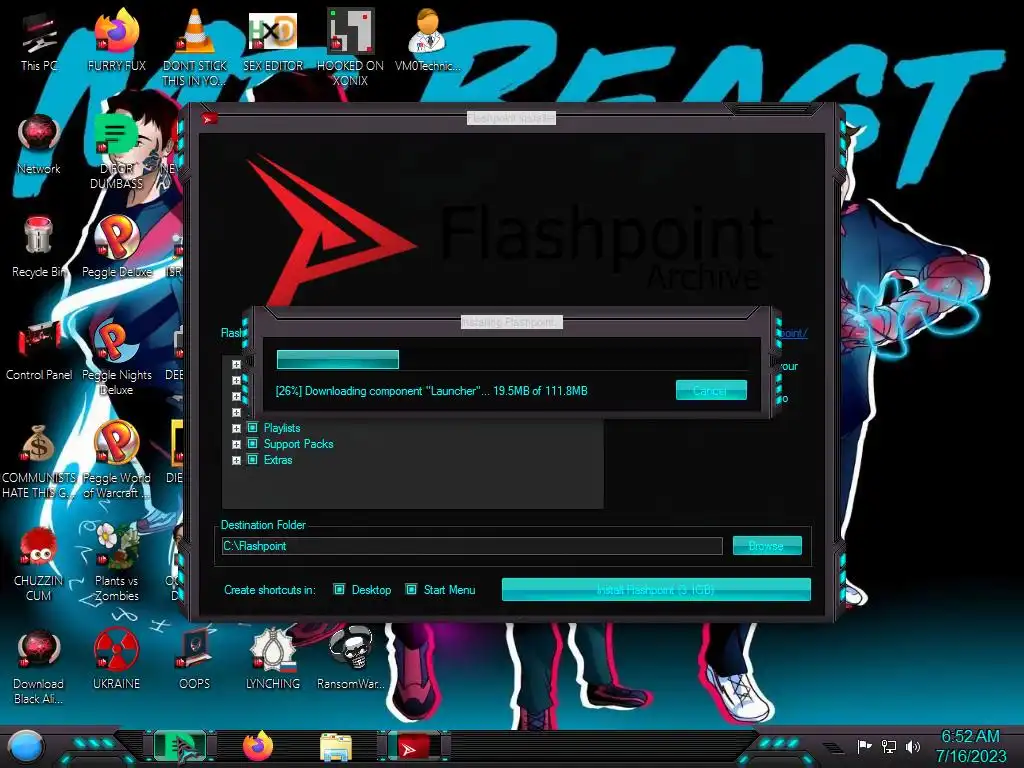
Task: Open the green document icon on desktop
Action: 116,152
